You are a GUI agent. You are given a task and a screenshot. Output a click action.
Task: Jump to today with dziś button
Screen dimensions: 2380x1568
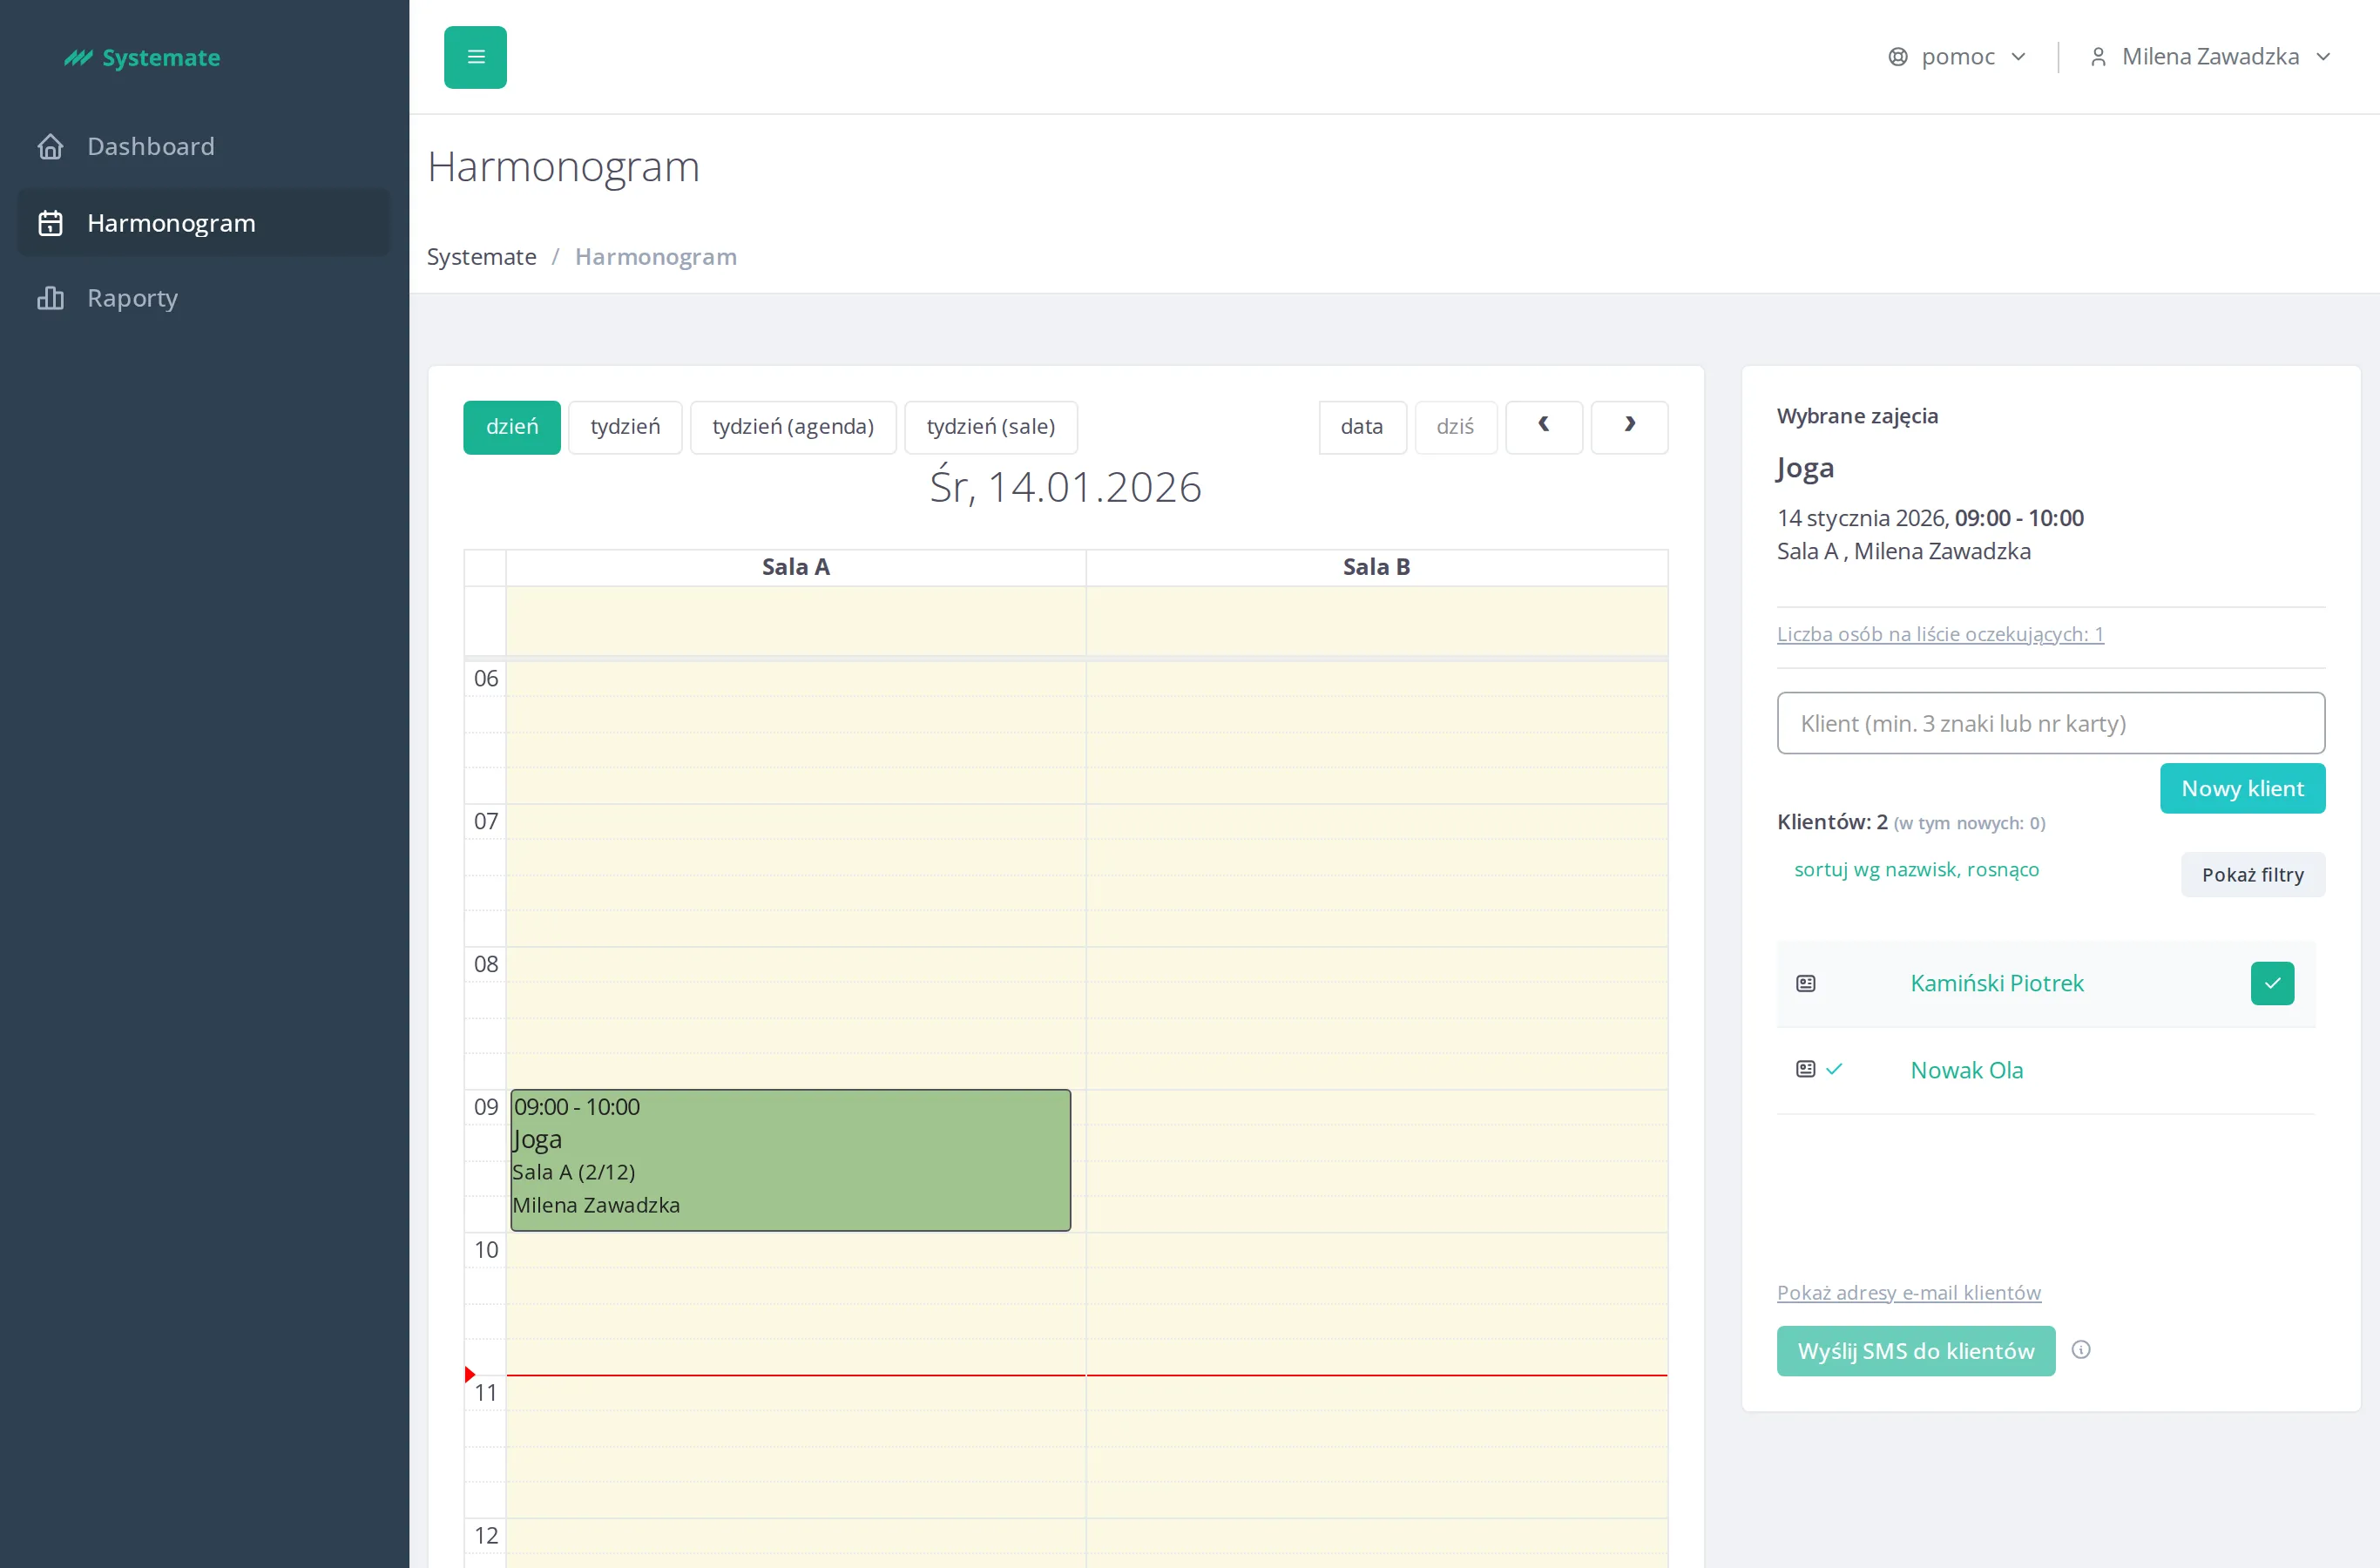[1456, 427]
